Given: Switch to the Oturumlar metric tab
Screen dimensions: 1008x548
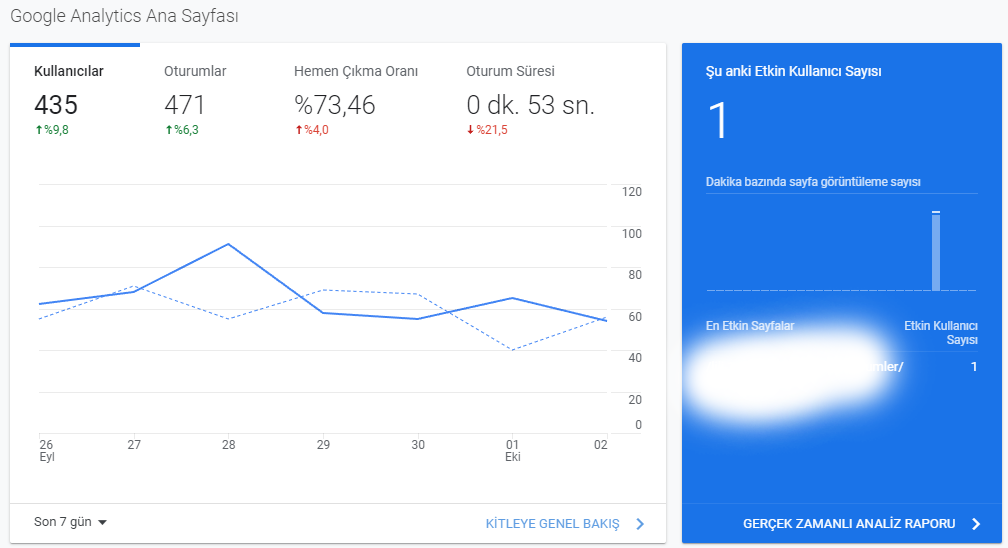Looking at the screenshot, I should (x=204, y=98).
